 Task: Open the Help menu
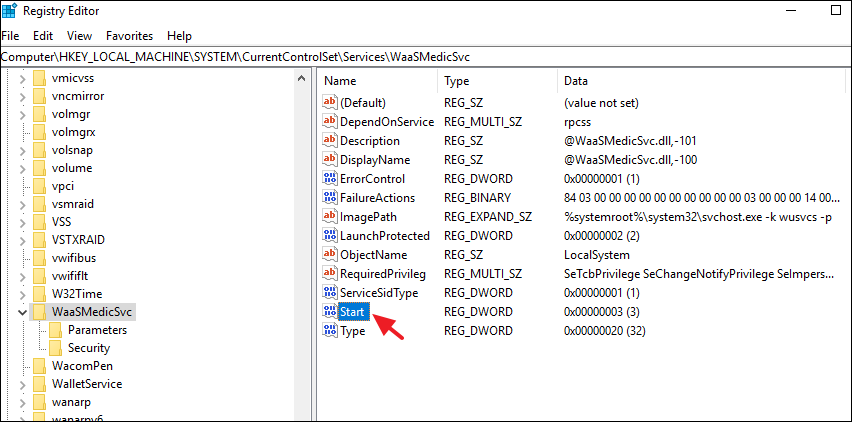pyautogui.click(x=179, y=36)
